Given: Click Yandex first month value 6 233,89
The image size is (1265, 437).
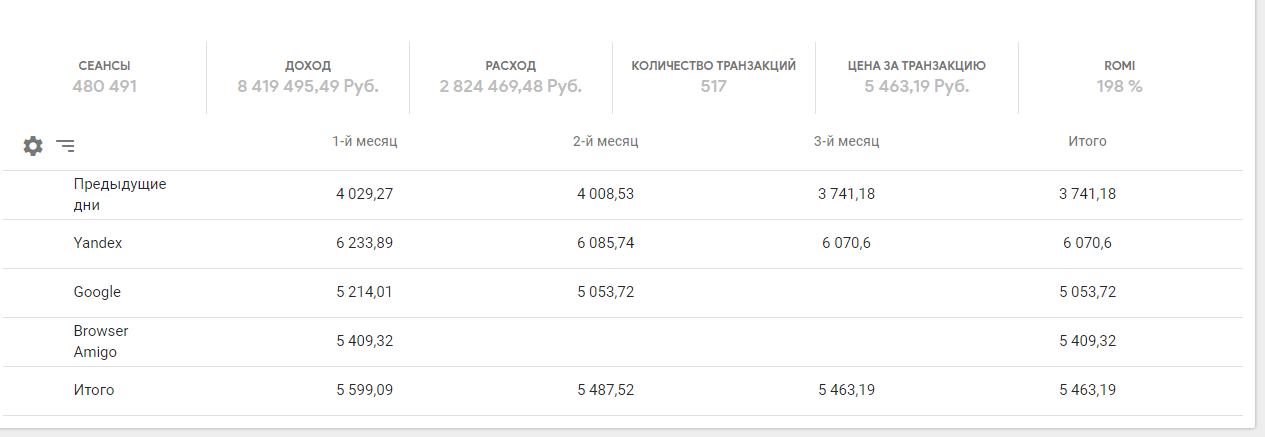Looking at the screenshot, I should point(364,243).
